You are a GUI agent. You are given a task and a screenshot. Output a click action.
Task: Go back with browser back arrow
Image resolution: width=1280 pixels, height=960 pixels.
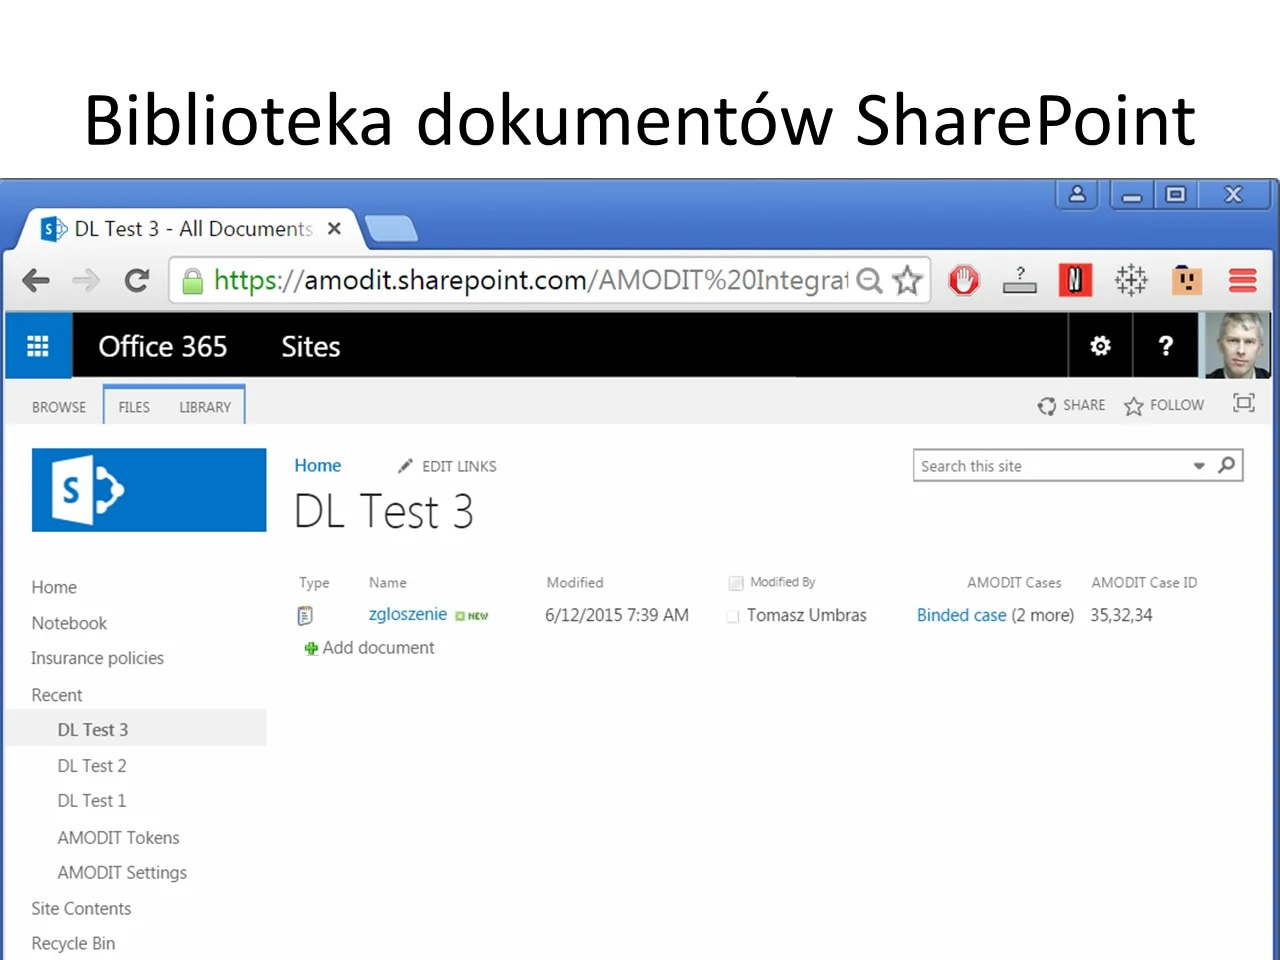(x=36, y=281)
